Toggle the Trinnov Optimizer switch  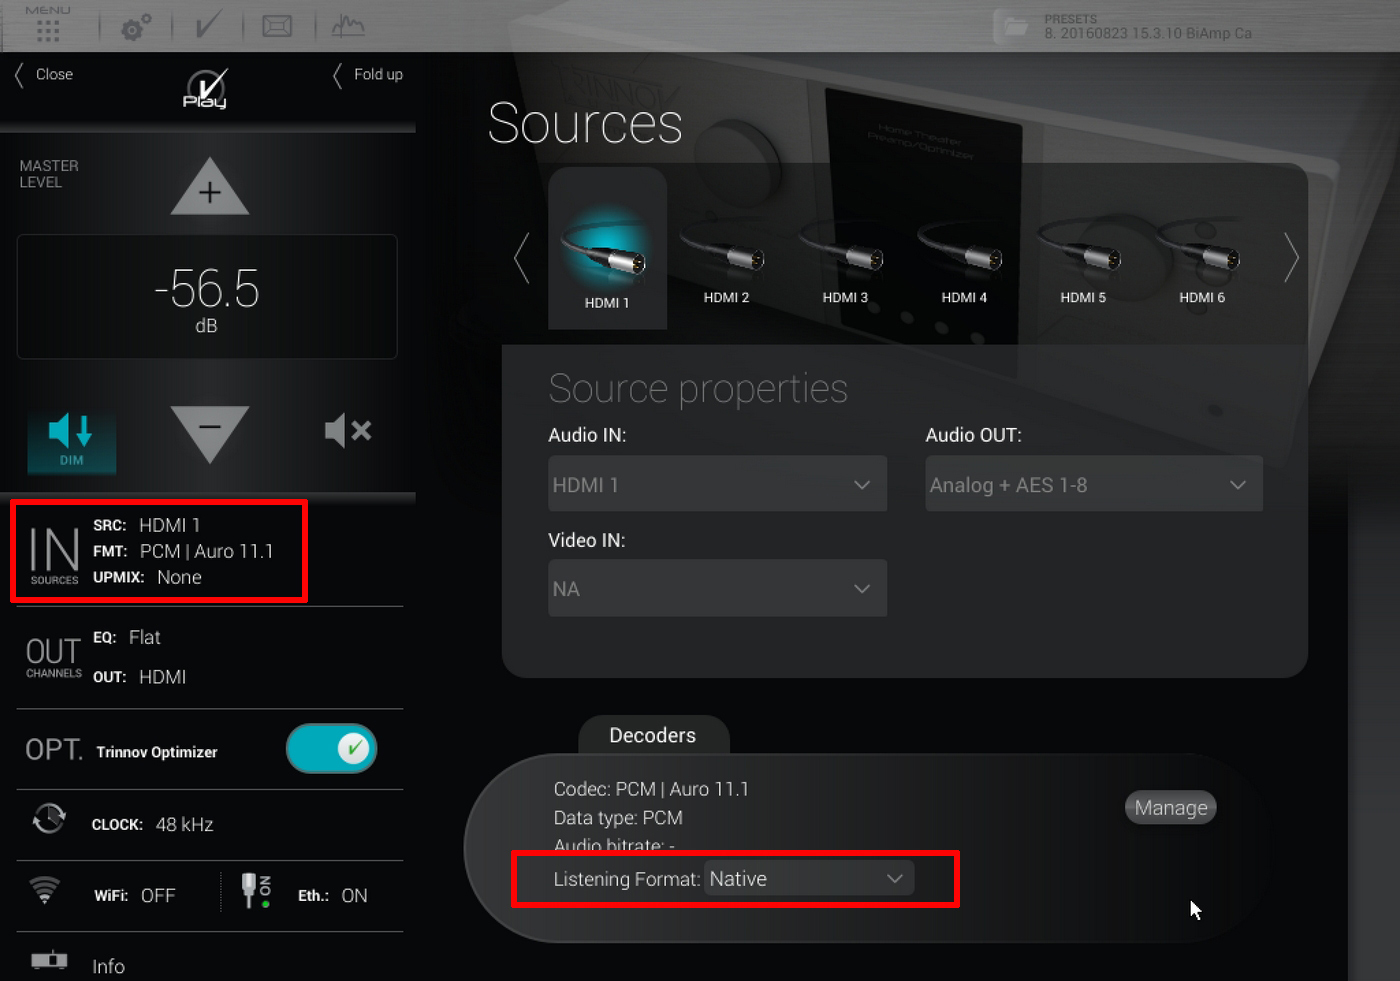pos(331,749)
